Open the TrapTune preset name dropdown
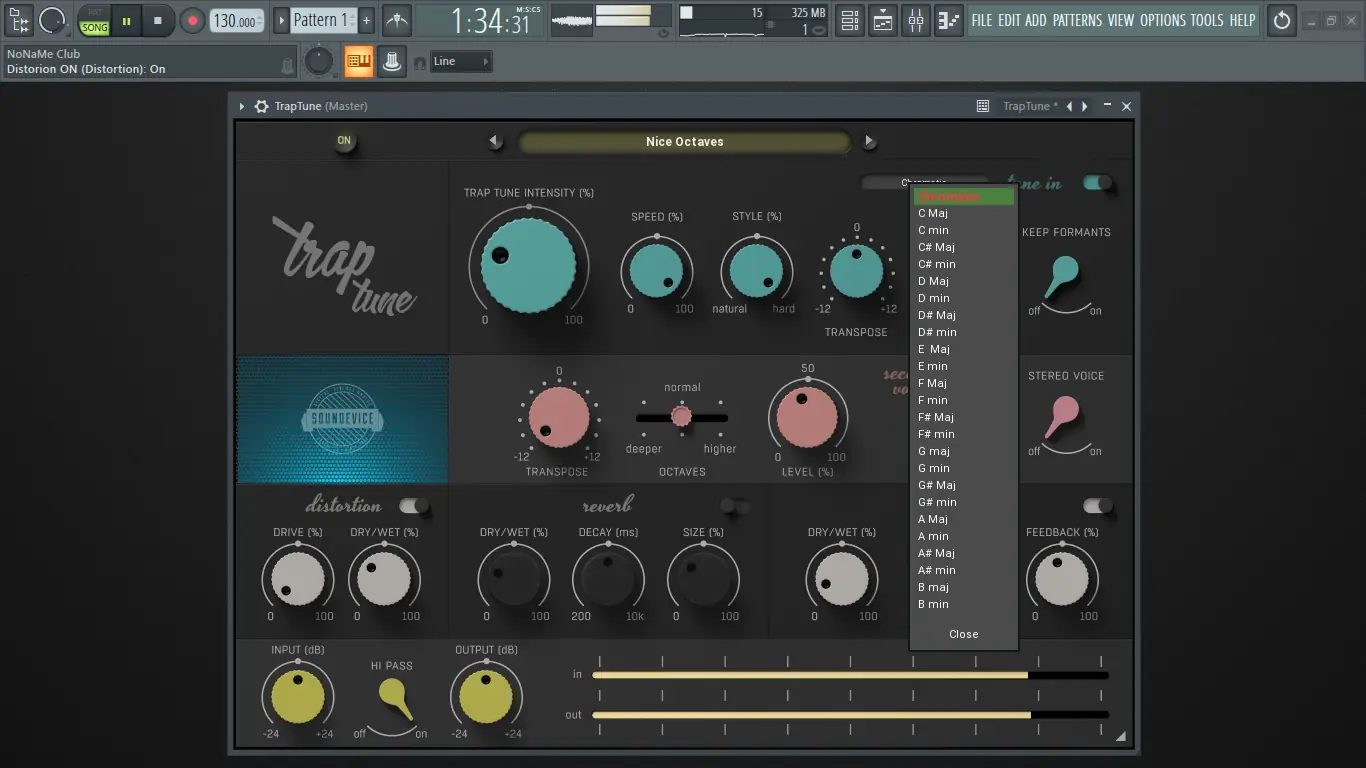Screen dimensions: 1366x768 pyautogui.click(x=1029, y=106)
